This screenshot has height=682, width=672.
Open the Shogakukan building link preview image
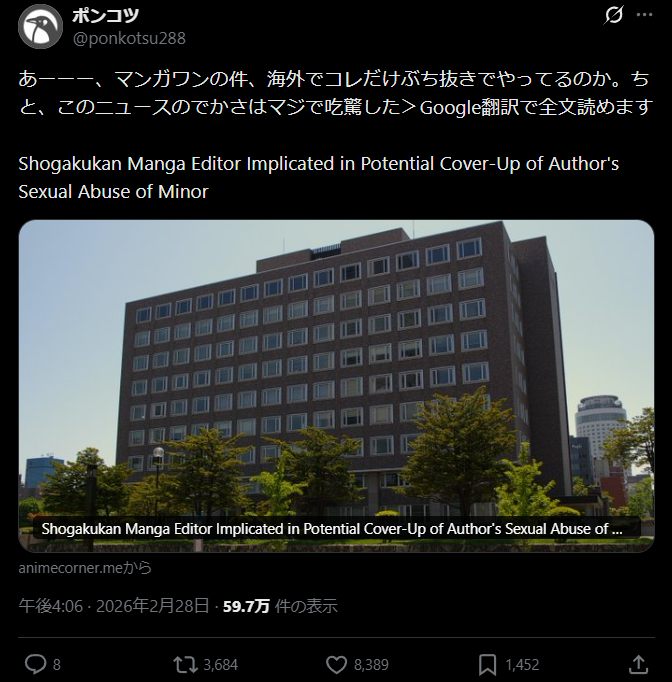tap(336, 386)
